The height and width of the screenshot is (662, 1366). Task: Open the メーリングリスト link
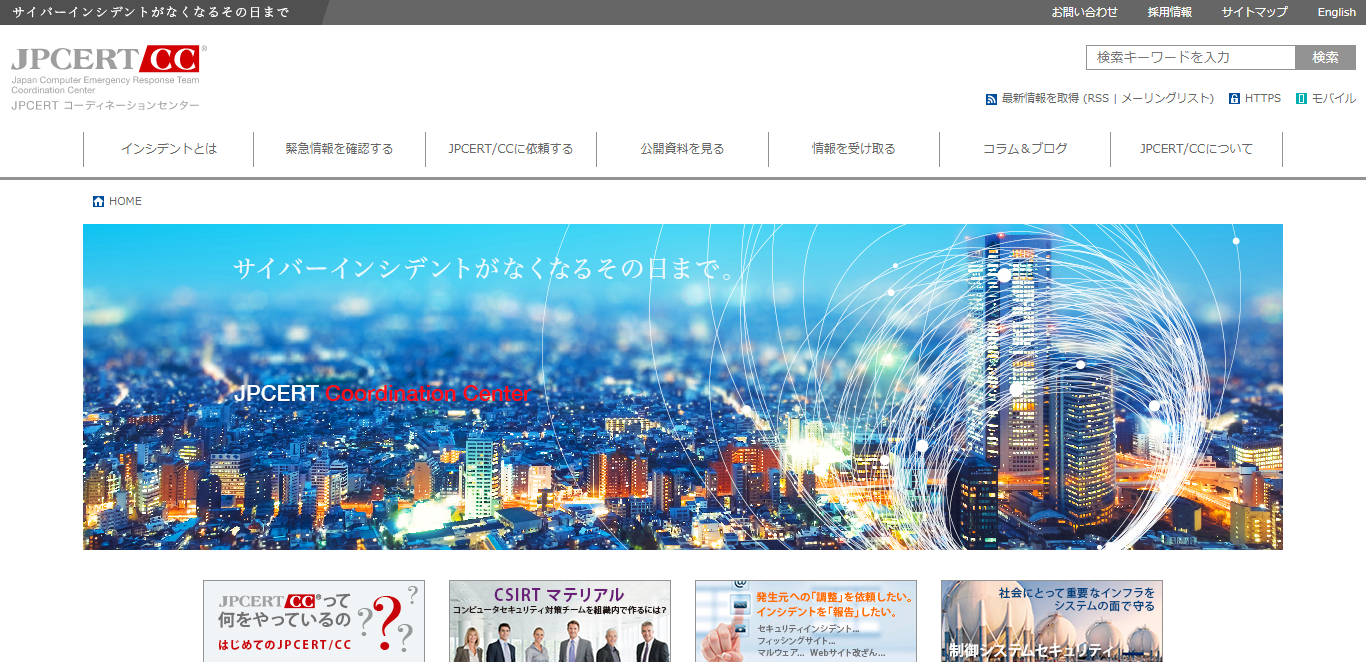[1164, 98]
